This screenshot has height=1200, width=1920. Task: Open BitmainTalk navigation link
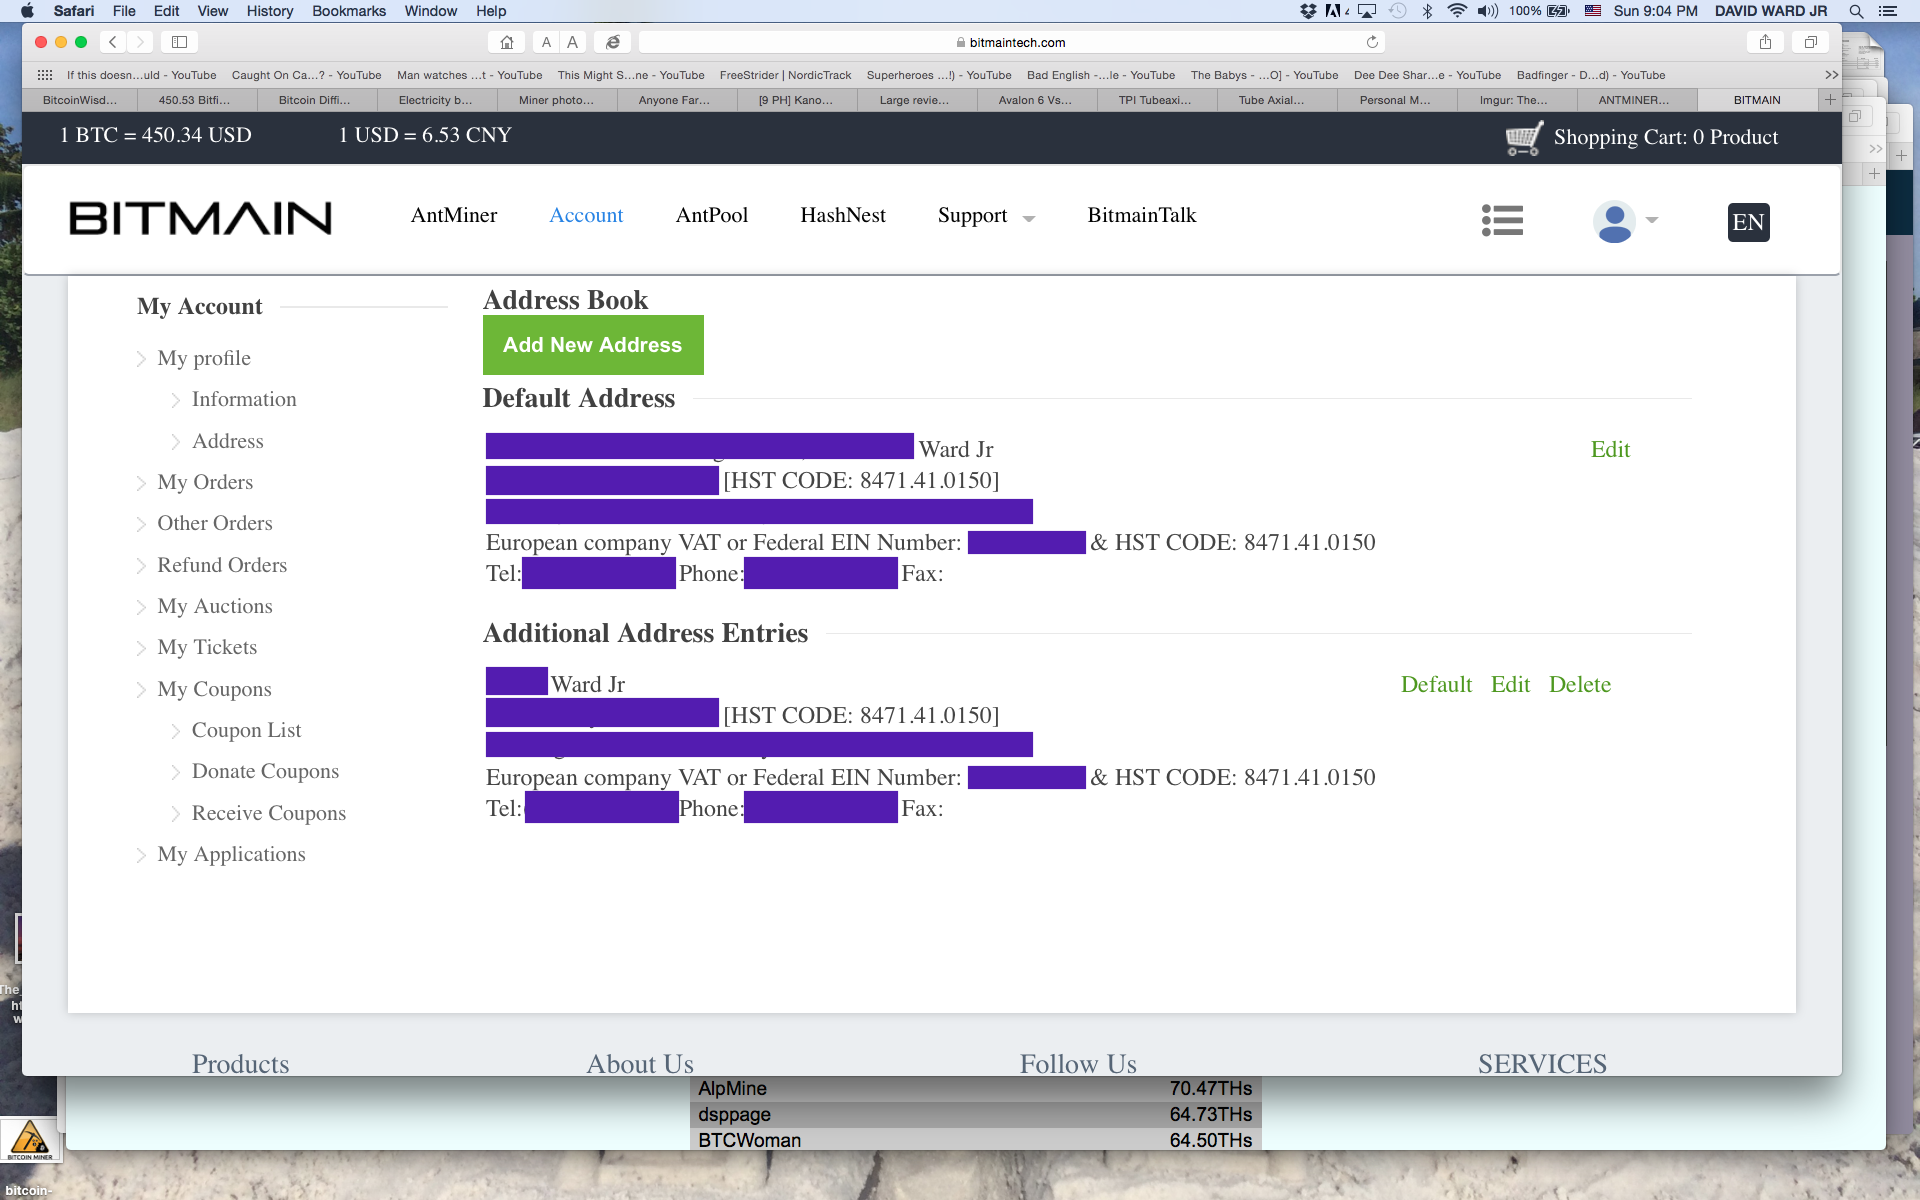click(1142, 215)
